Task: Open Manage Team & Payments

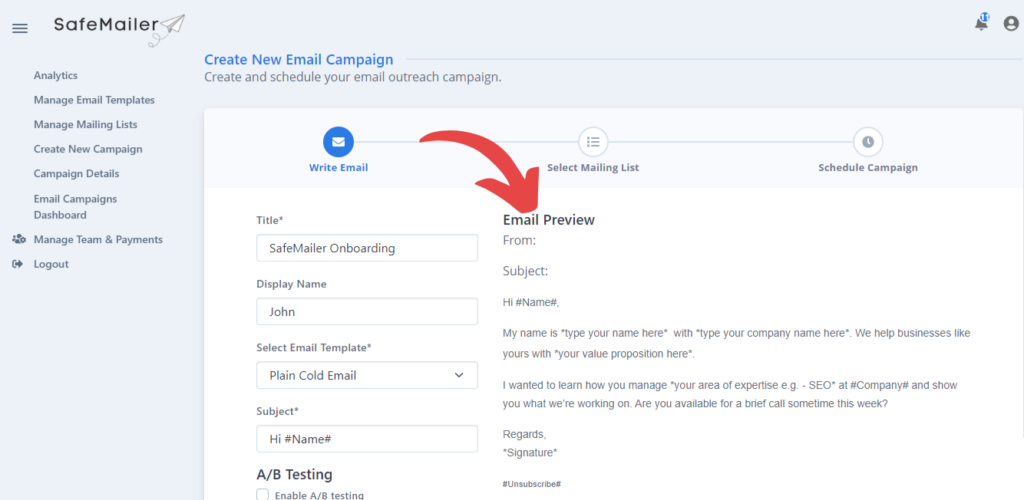Action: click(98, 240)
